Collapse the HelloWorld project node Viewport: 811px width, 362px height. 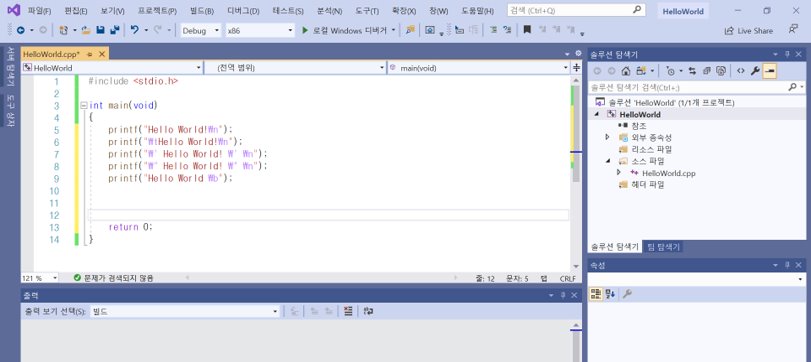(x=596, y=114)
